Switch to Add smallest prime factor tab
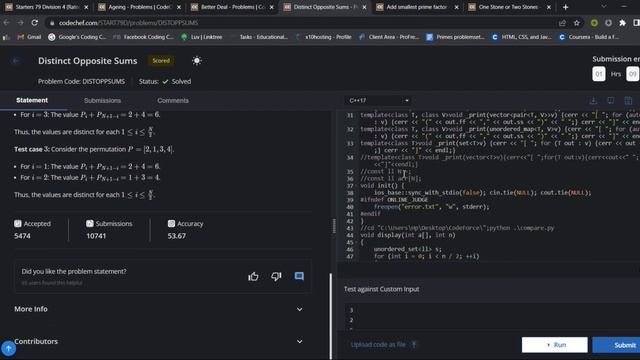The width and height of the screenshot is (640, 360). tap(416, 7)
